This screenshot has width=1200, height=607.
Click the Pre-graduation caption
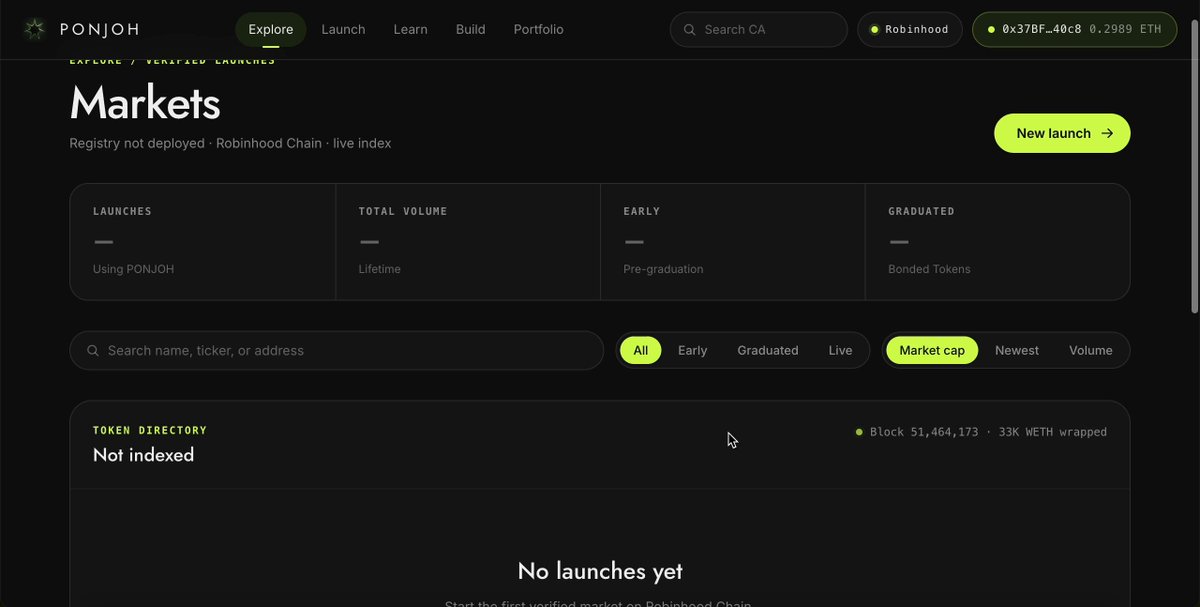pyautogui.click(x=663, y=270)
